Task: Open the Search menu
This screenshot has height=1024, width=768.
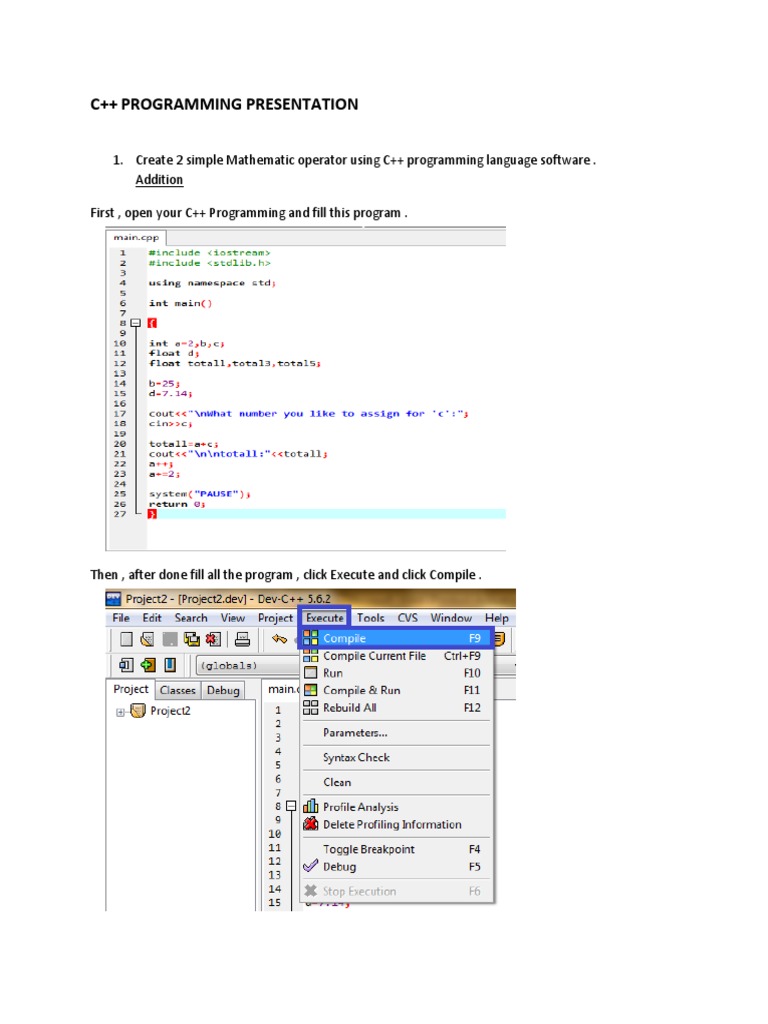Action: click(x=191, y=618)
